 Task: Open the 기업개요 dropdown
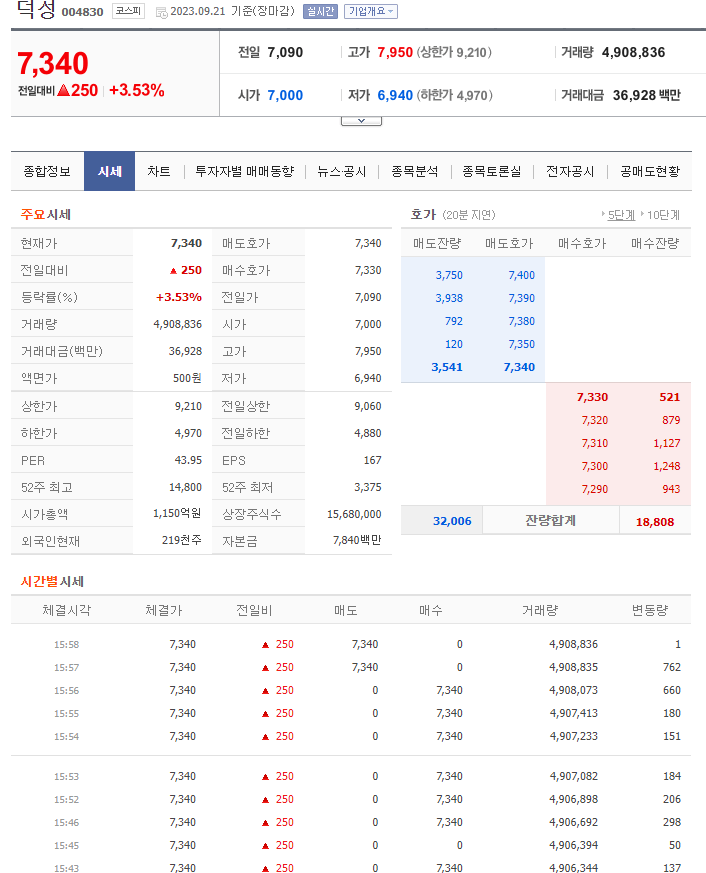point(371,11)
